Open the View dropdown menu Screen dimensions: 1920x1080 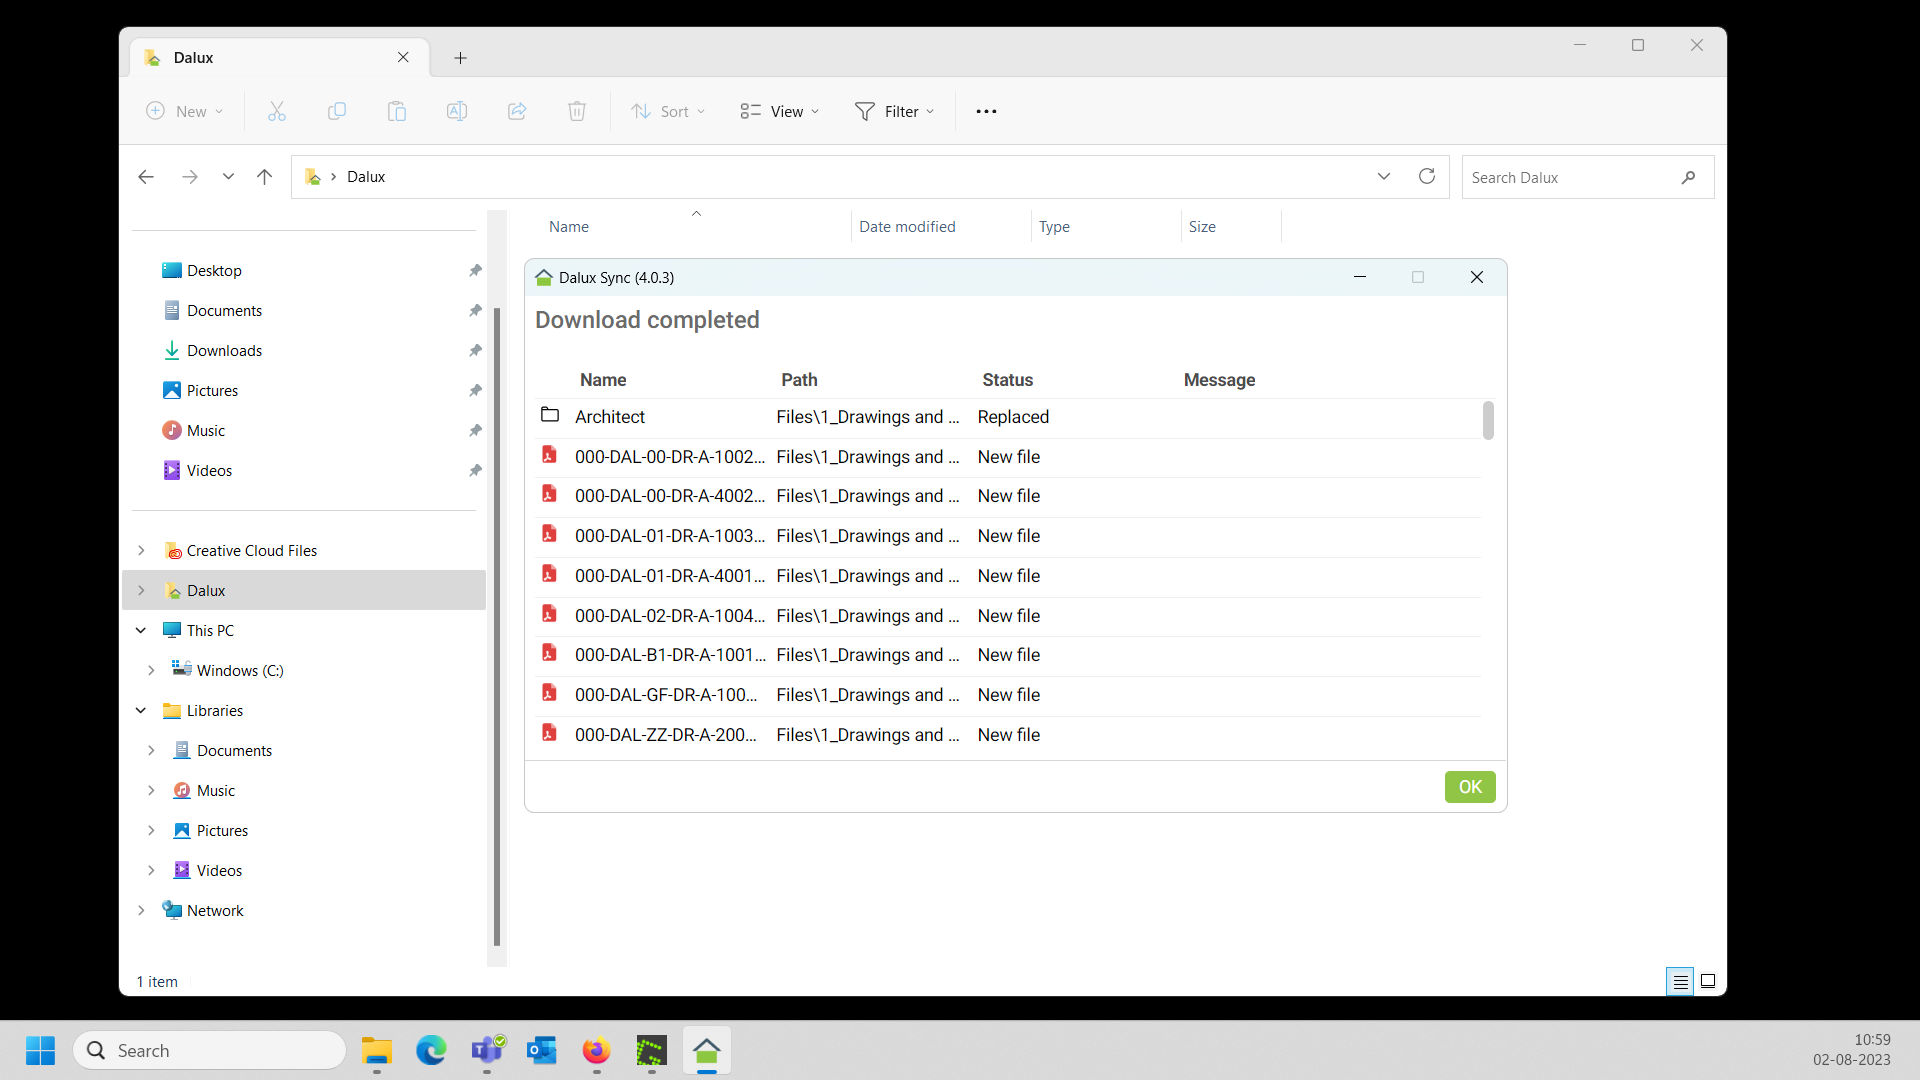(779, 111)
